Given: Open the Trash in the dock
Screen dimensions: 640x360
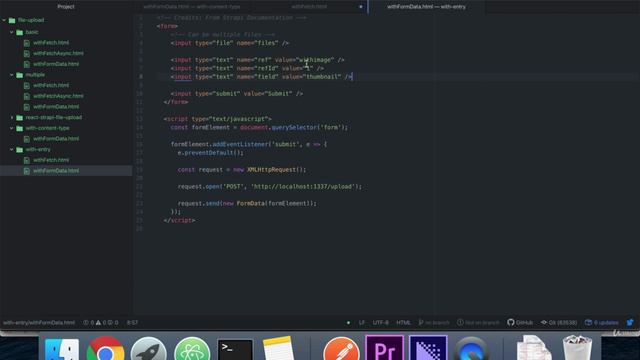Looking at the screenshot, I should (577, 348).
